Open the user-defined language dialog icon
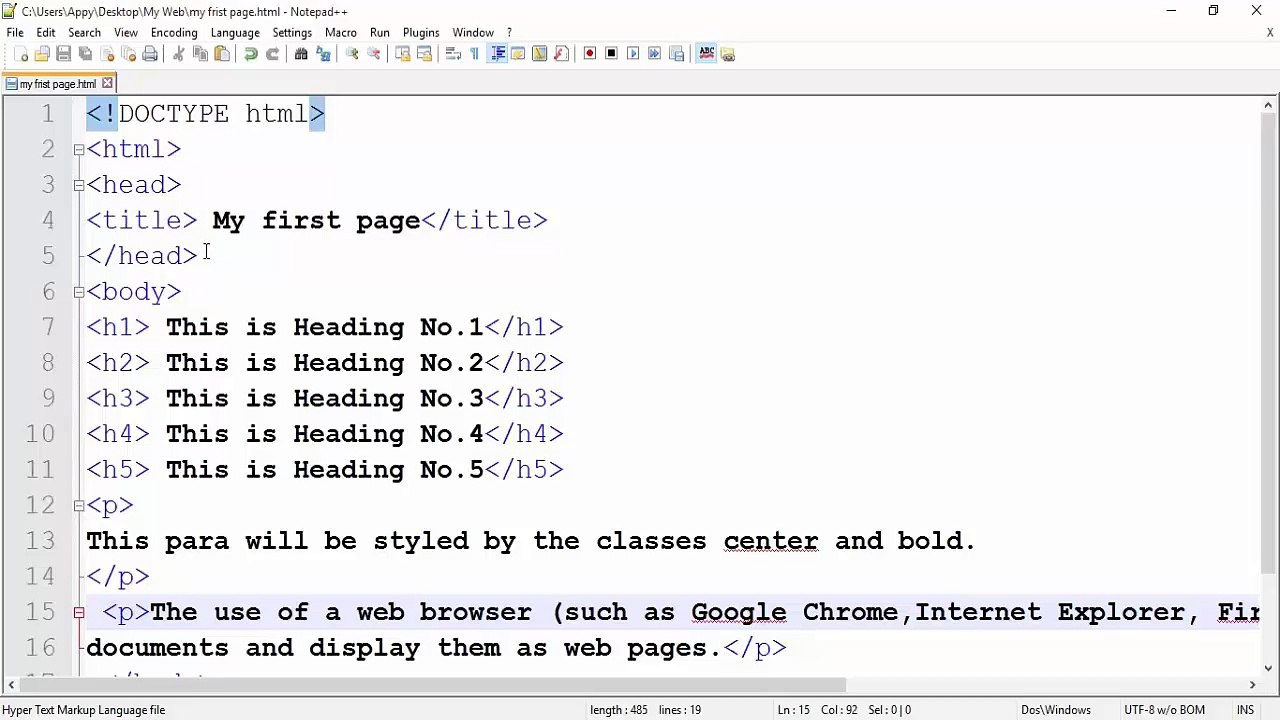1280x720 pixels. (518, 54)
